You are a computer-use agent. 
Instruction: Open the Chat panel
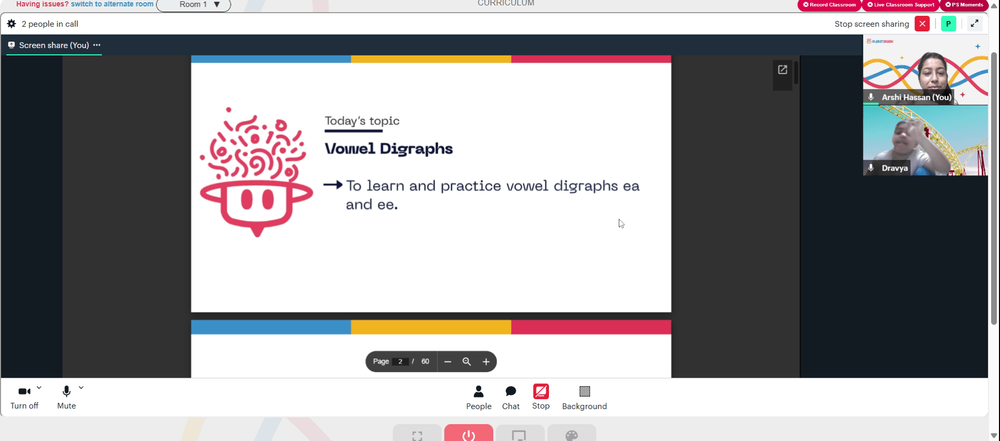click(x=511, y=398)
